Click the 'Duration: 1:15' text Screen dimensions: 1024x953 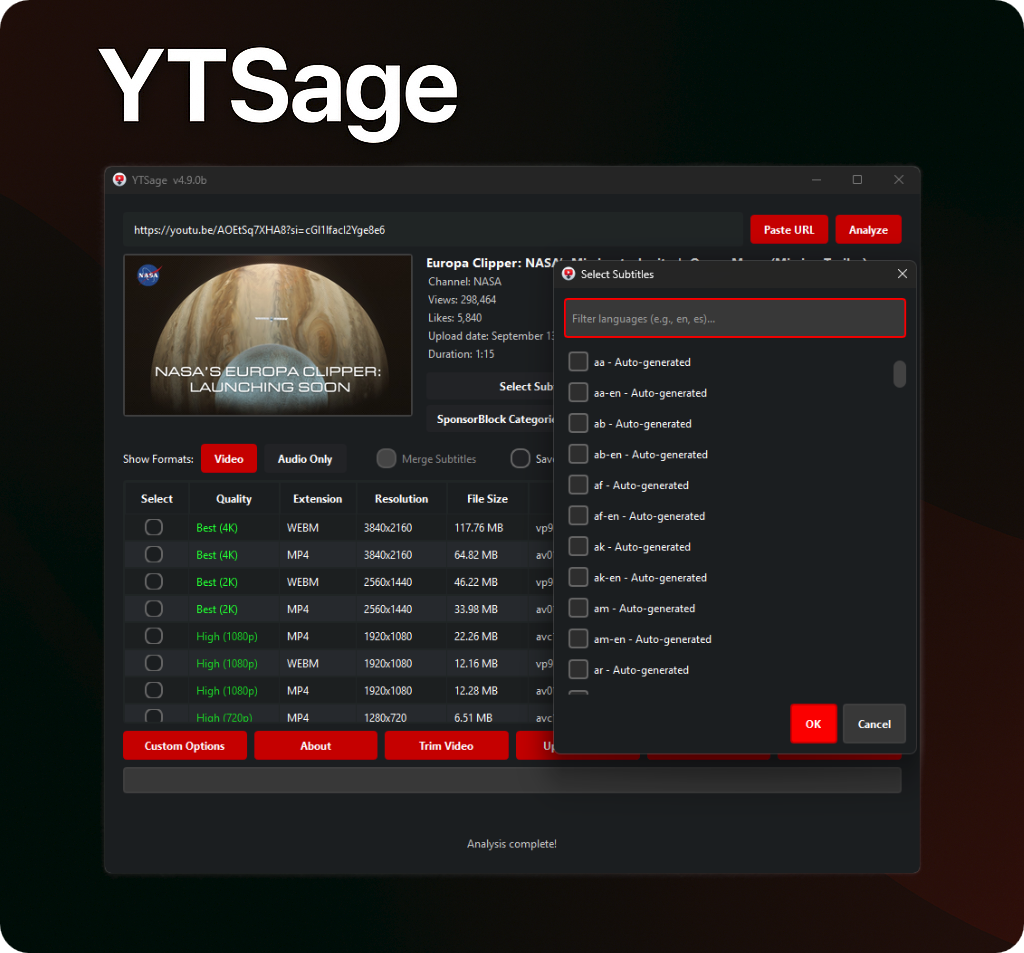(x=461, y=353)
